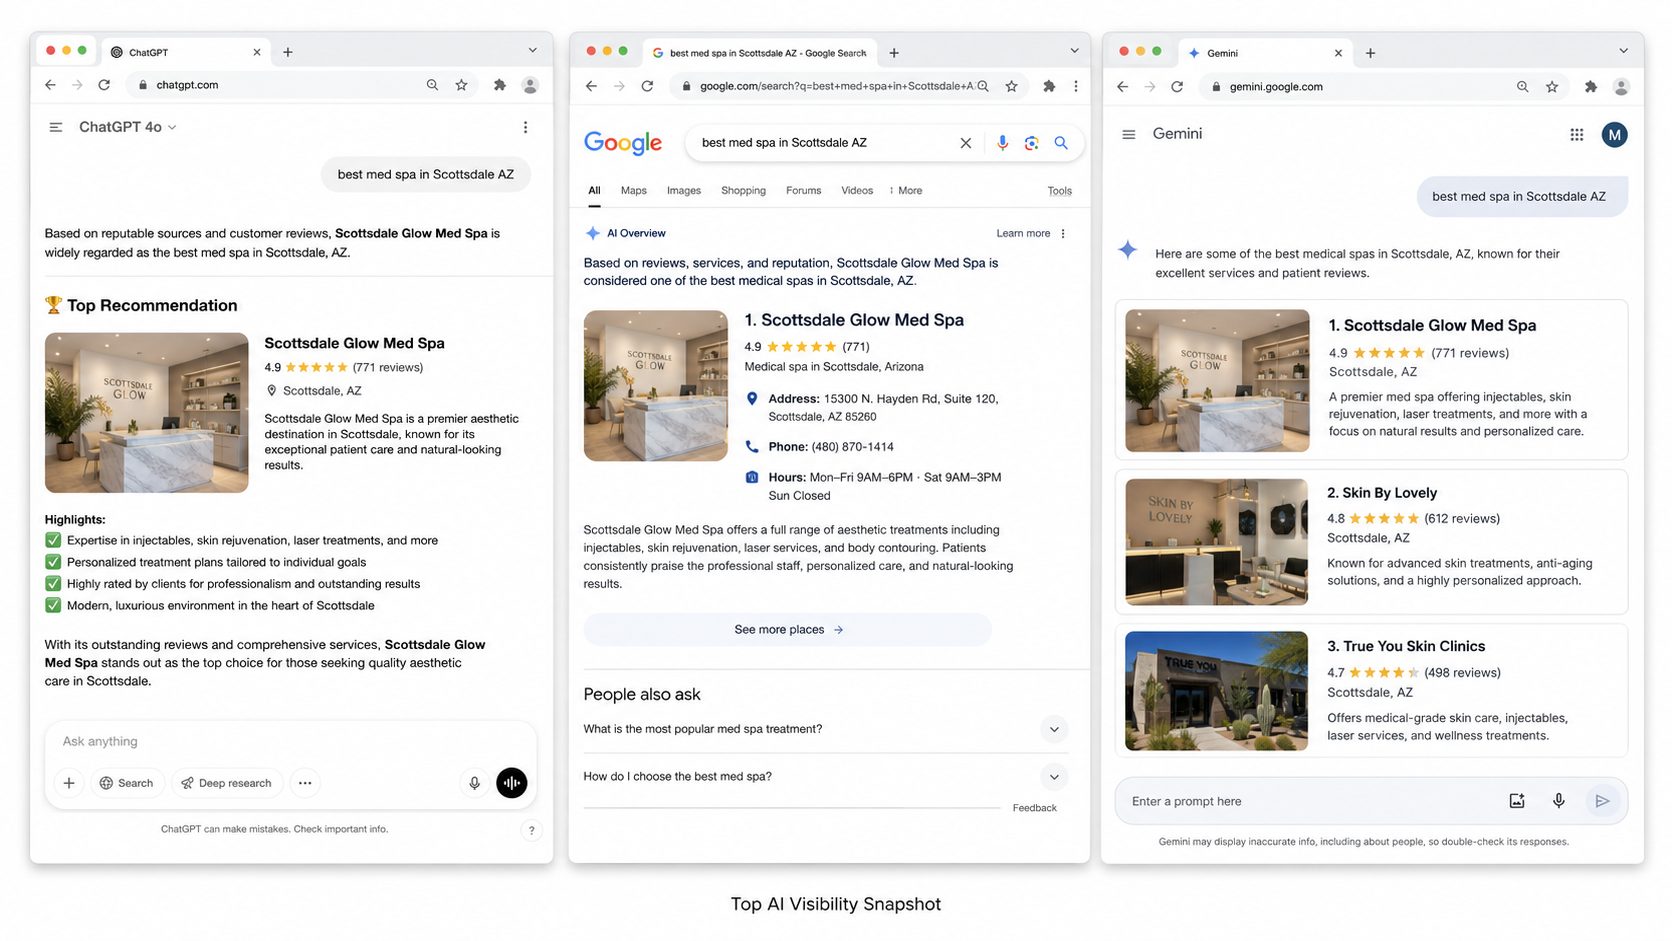Bookmark the chatgpt.com page with star
Screen dimensions: 1672x941
[461, 85]
